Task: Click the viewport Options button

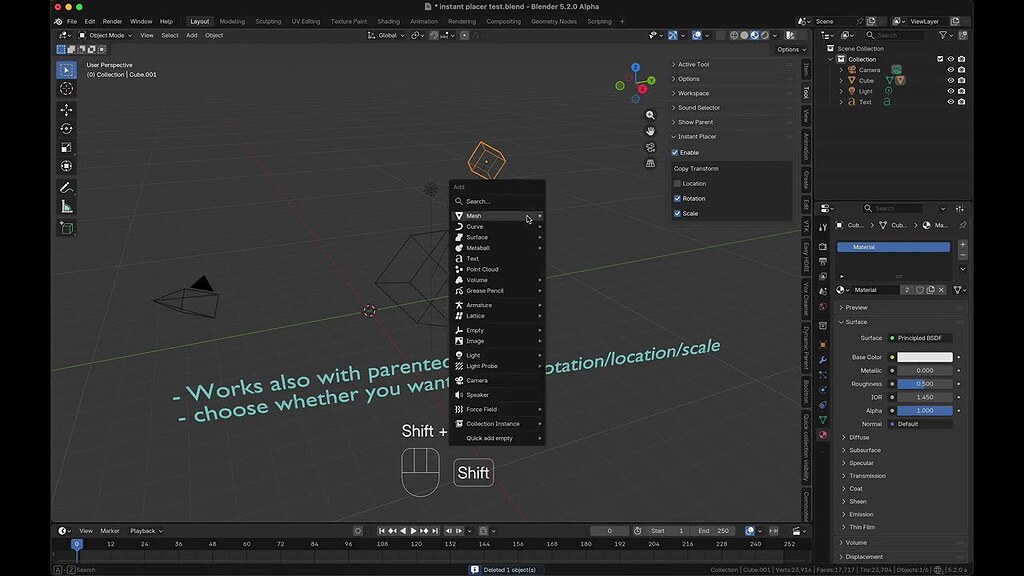Action: pos(791,50)
